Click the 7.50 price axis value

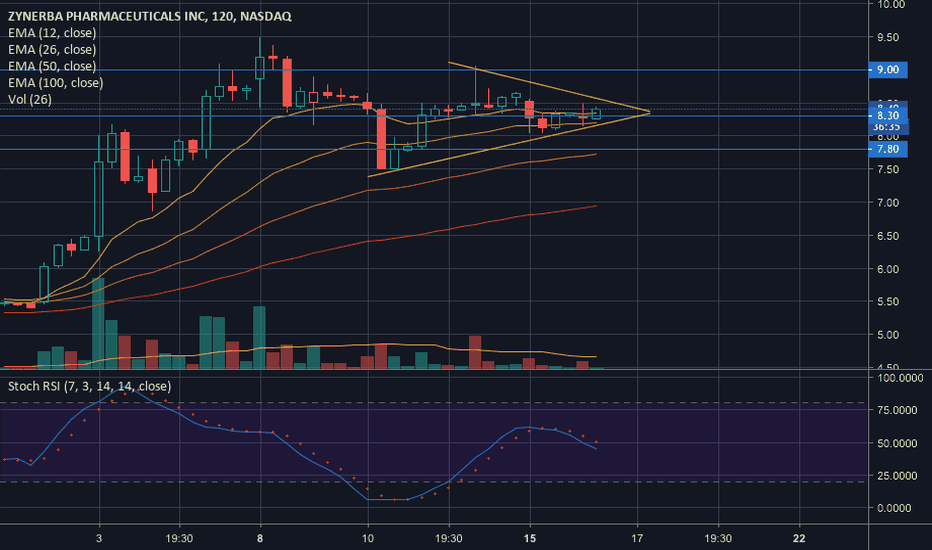pyautogui.click(x=888, y=169)
